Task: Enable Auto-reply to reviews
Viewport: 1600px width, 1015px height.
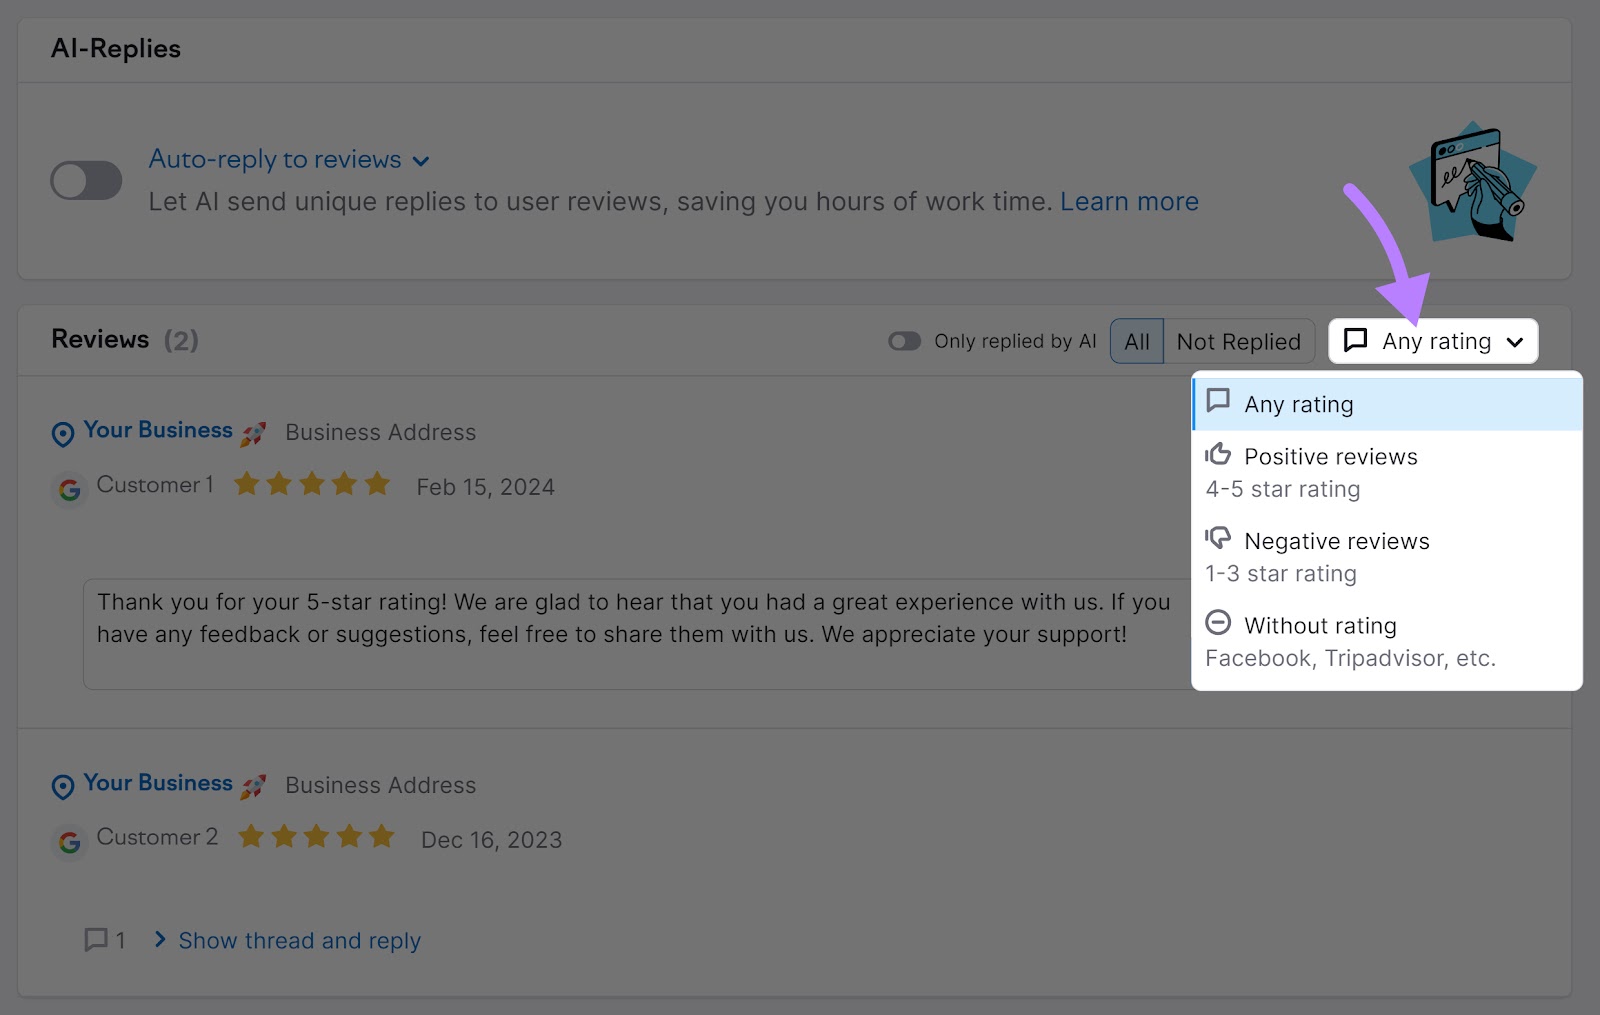Action: (86, 180)
